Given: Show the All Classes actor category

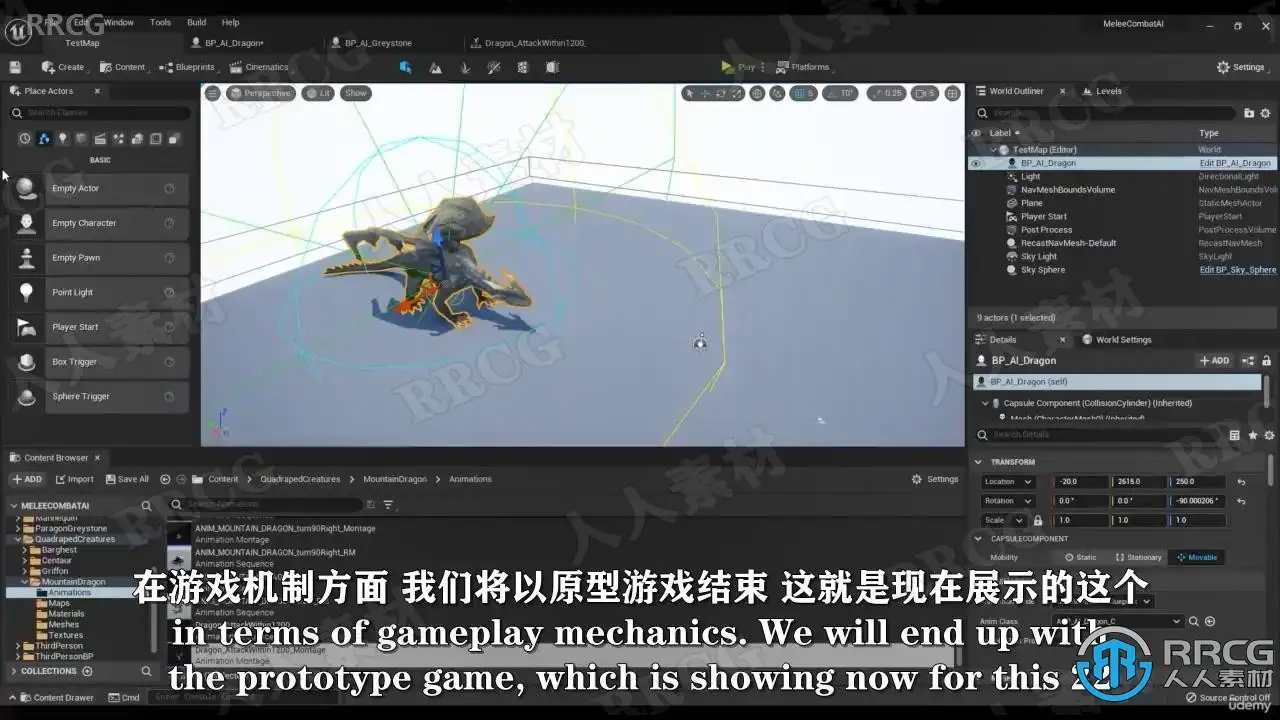Looking at the screenshot, I should (174, 139).
